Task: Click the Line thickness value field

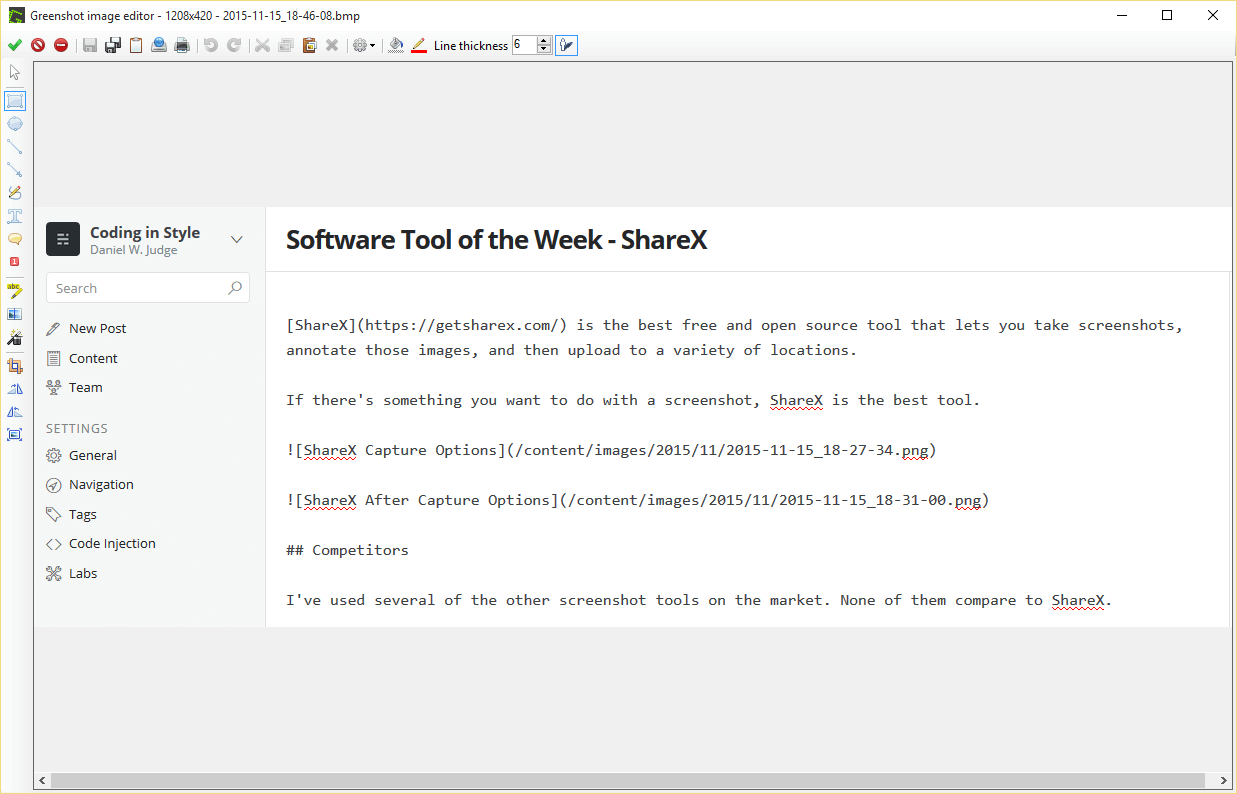Action: (524, 45)
